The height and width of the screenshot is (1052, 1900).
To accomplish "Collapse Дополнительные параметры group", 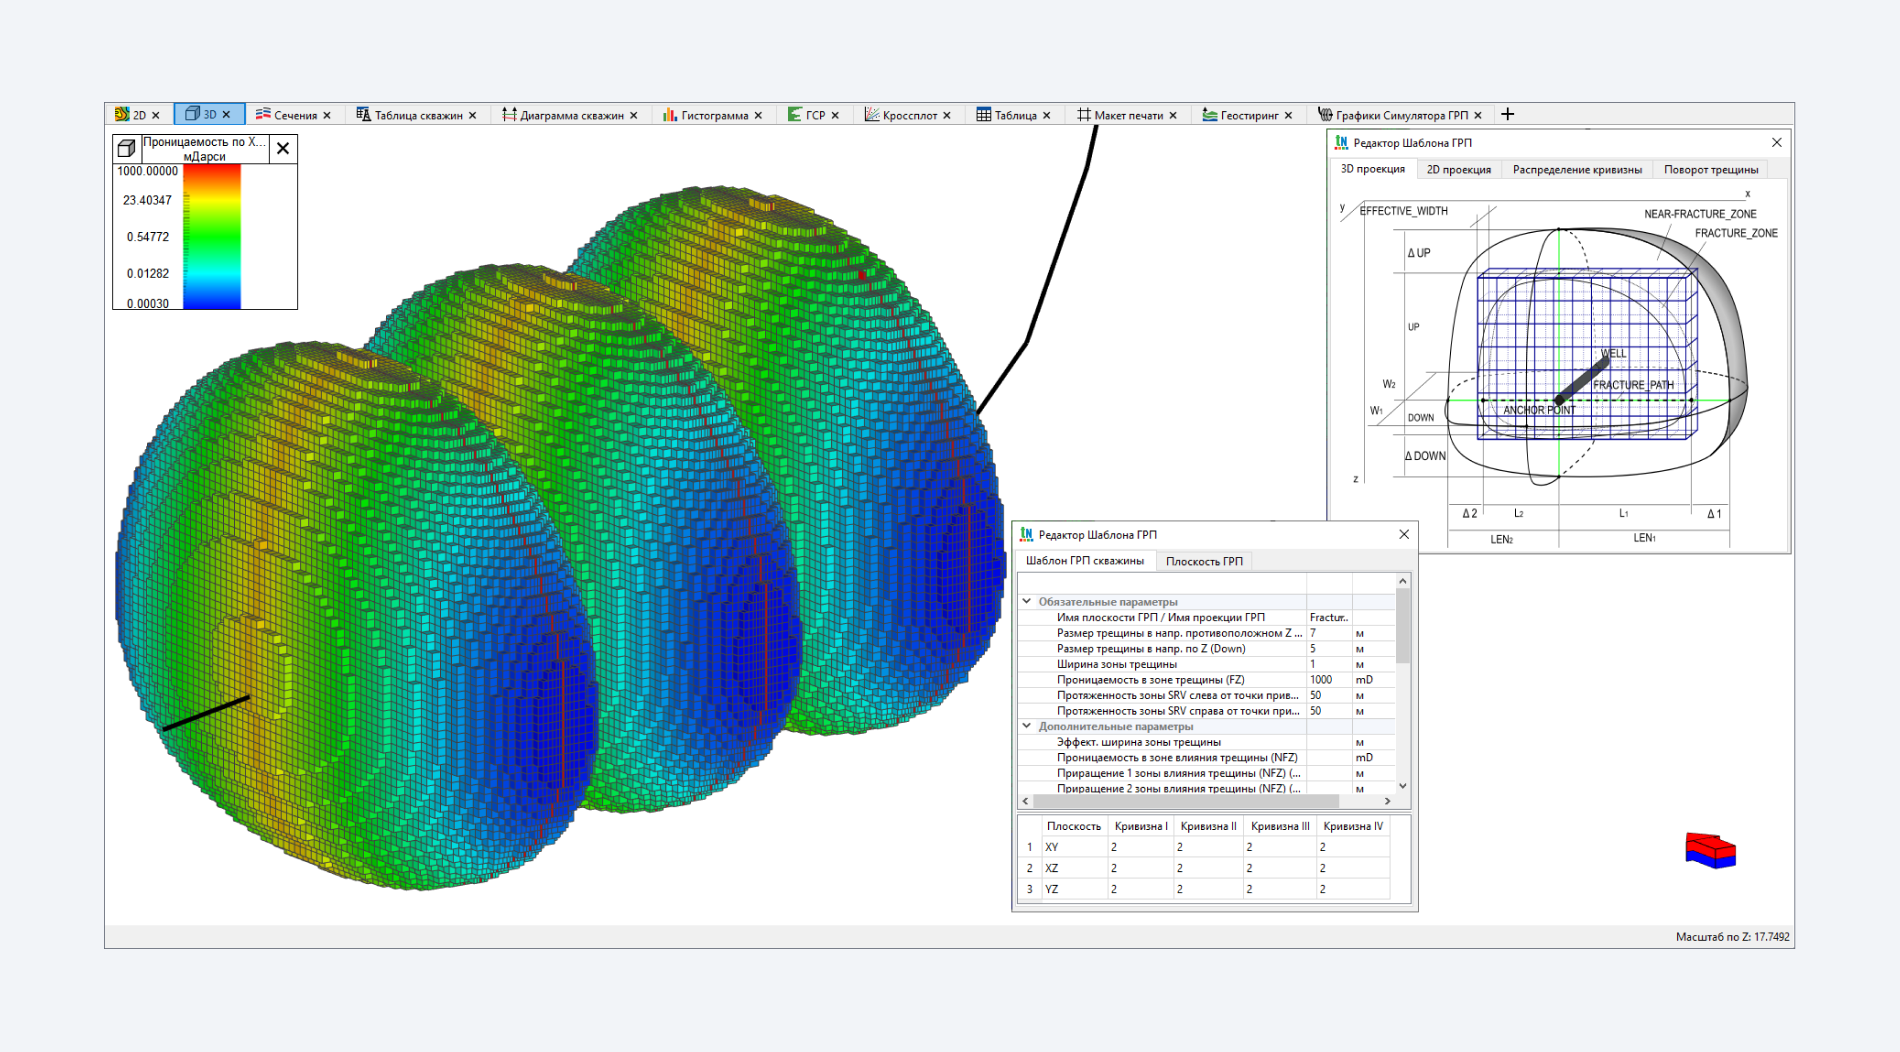I will pos(1027,726).
